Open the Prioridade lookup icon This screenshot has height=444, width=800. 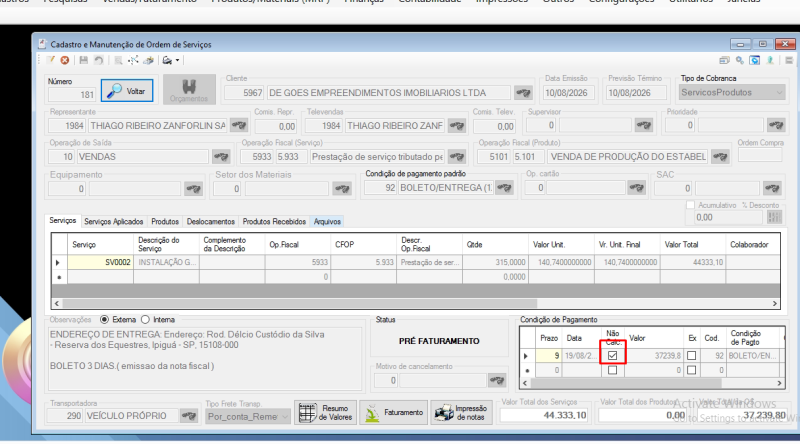(x=776, y=125)
